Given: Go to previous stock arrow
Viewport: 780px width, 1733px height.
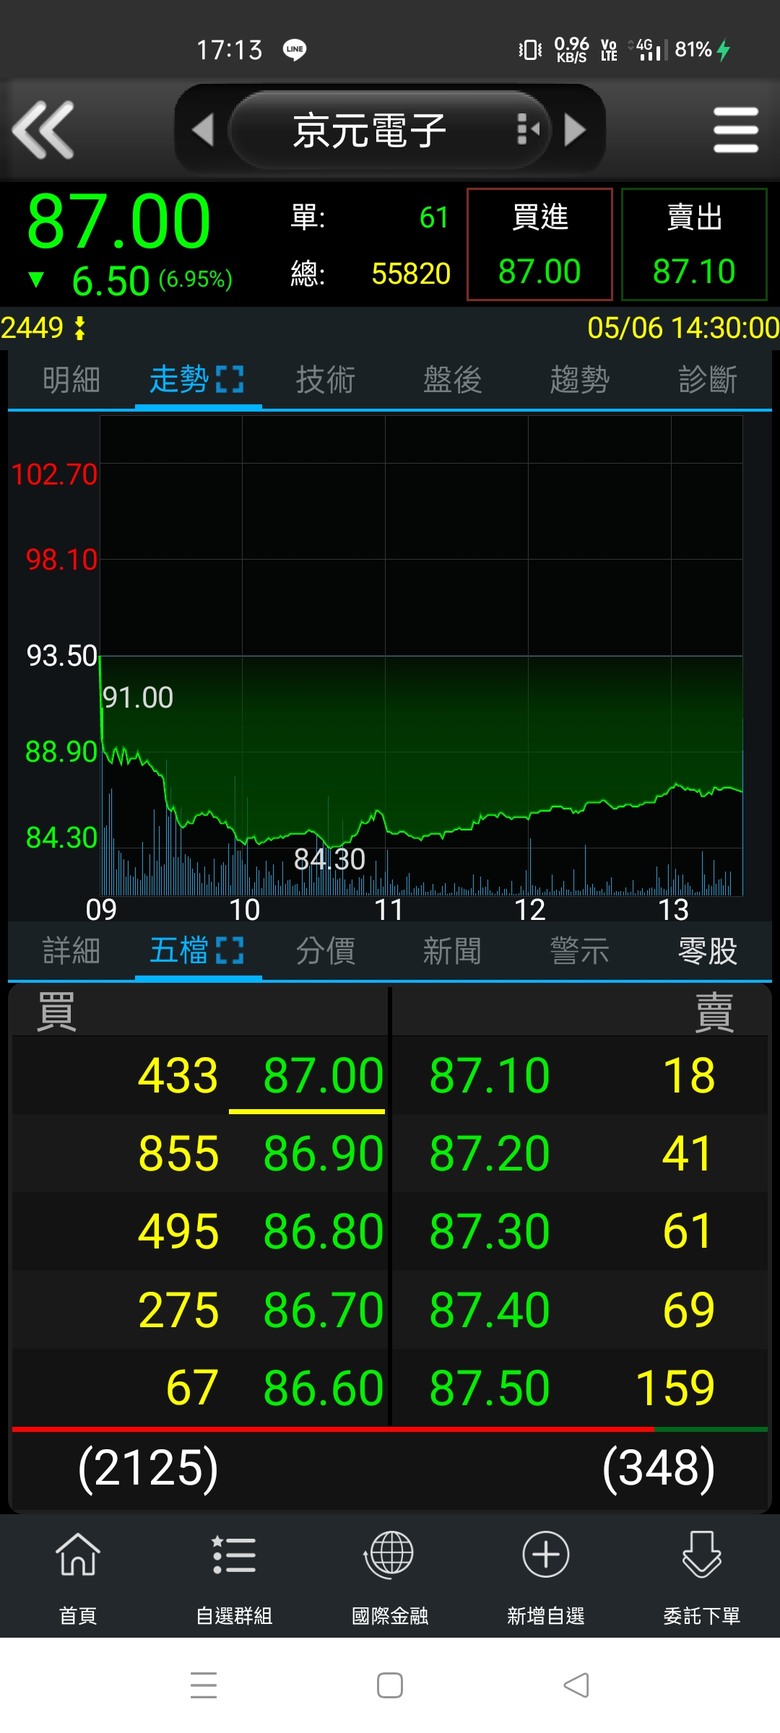Looking at the screenshot, I should tap(203, 130).
